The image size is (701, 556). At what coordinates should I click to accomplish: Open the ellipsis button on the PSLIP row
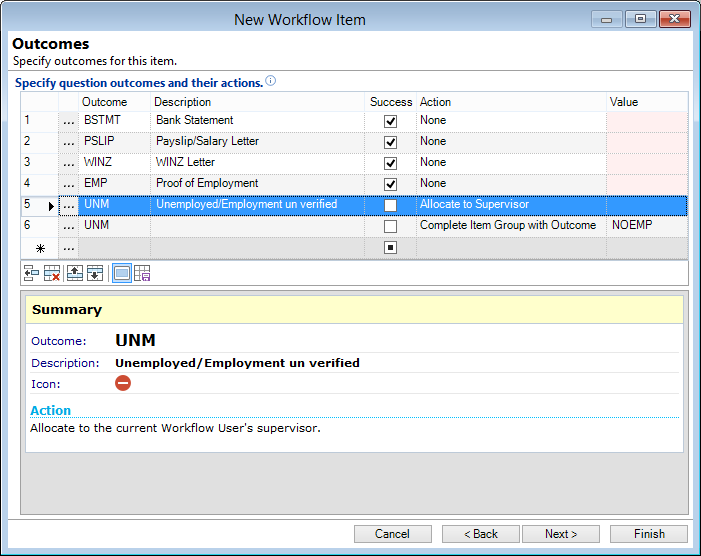click(68, 143)
